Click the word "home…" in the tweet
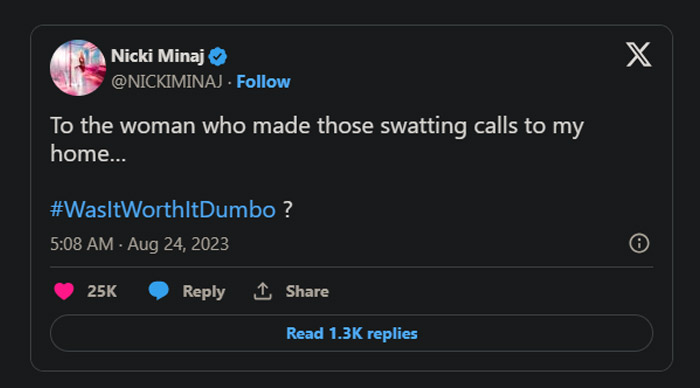Image resolution: width=700 pixels, height=388 pixels. tap(88, 154)
